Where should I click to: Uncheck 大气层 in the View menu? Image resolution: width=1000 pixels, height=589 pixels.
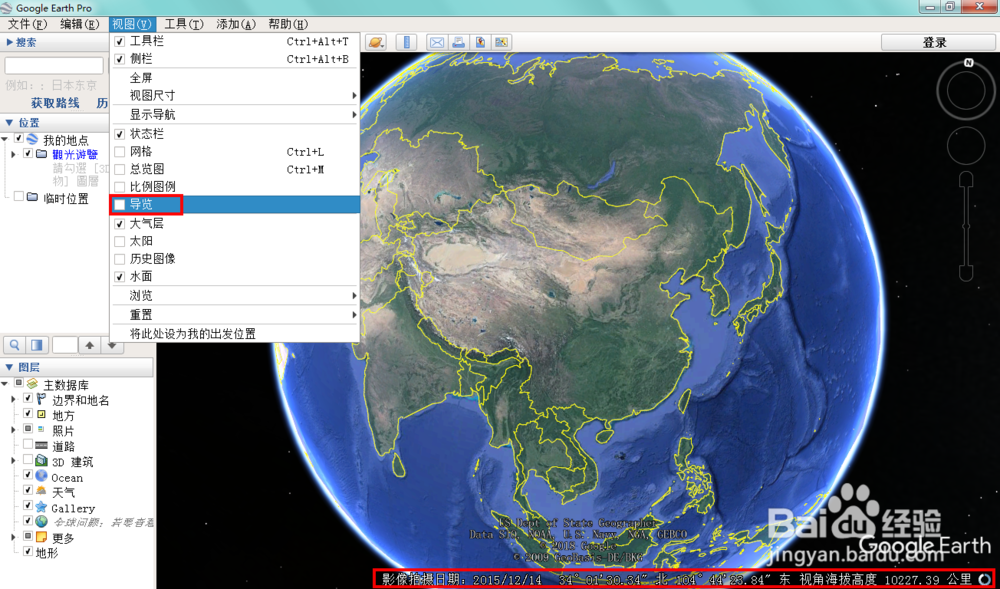click(235, 224)
